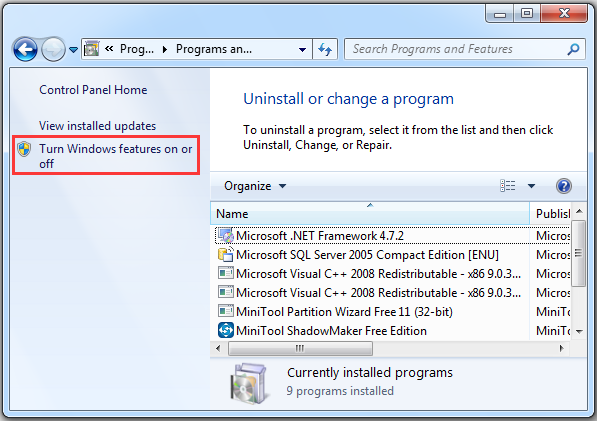The image size is (597, 421).
Task: Click the horizontal scrollbar right arrow
Action: [x=562, y=348]
